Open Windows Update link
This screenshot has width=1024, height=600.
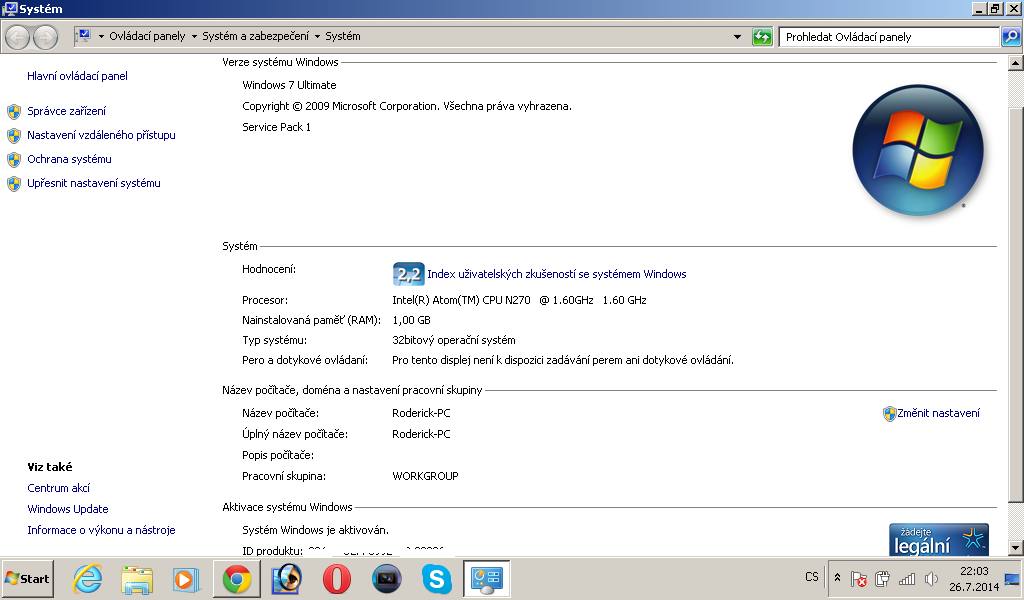pos(67,509)
